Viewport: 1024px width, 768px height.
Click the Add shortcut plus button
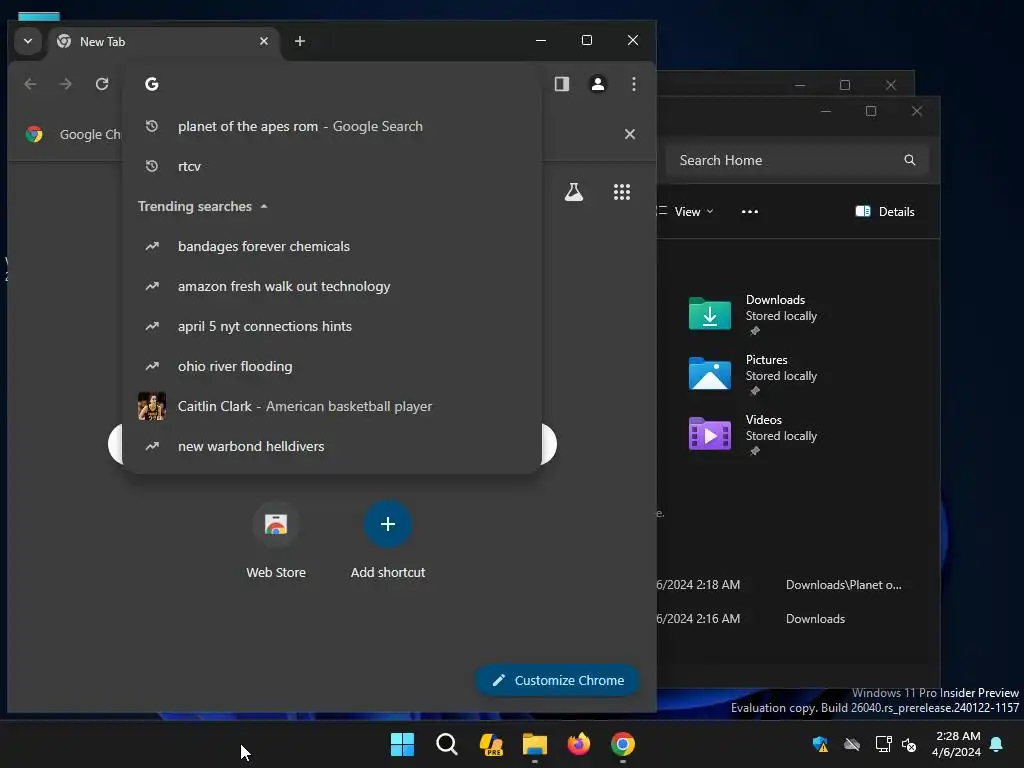tap(388, 524)
